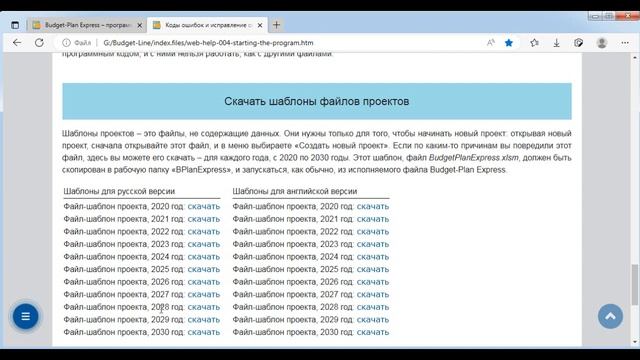Click the Шаблоны для английской версии heading
Image resolution: width=640 pixels, height=360 pixels.
[295, 191]
